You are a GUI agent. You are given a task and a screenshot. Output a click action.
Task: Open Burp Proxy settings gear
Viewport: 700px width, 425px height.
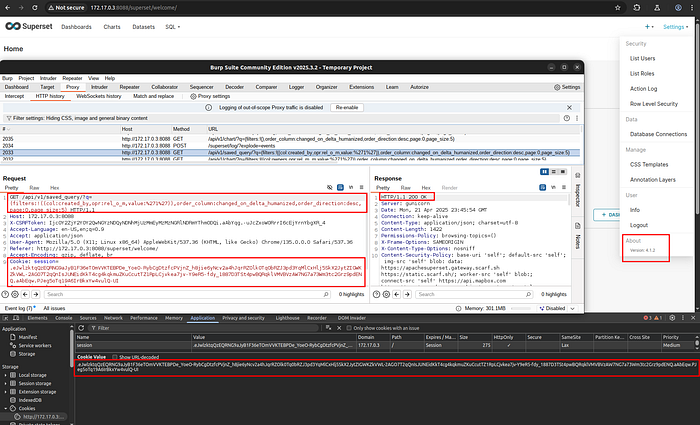coord(193,96)
